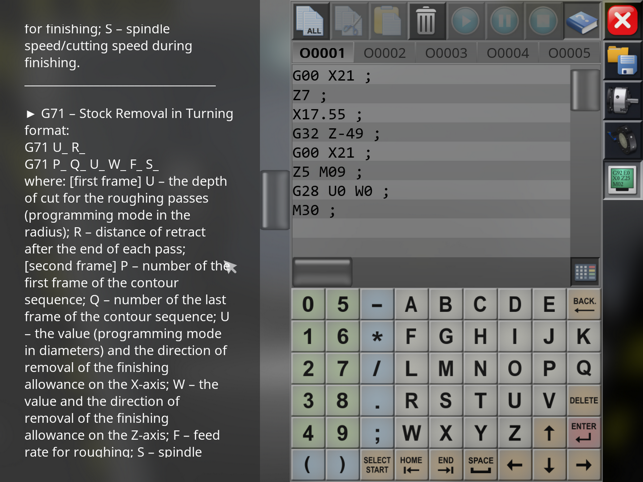The image size is (643, 482).
Task: Open the cutting tool turret icon
Action: coord(622,141)
